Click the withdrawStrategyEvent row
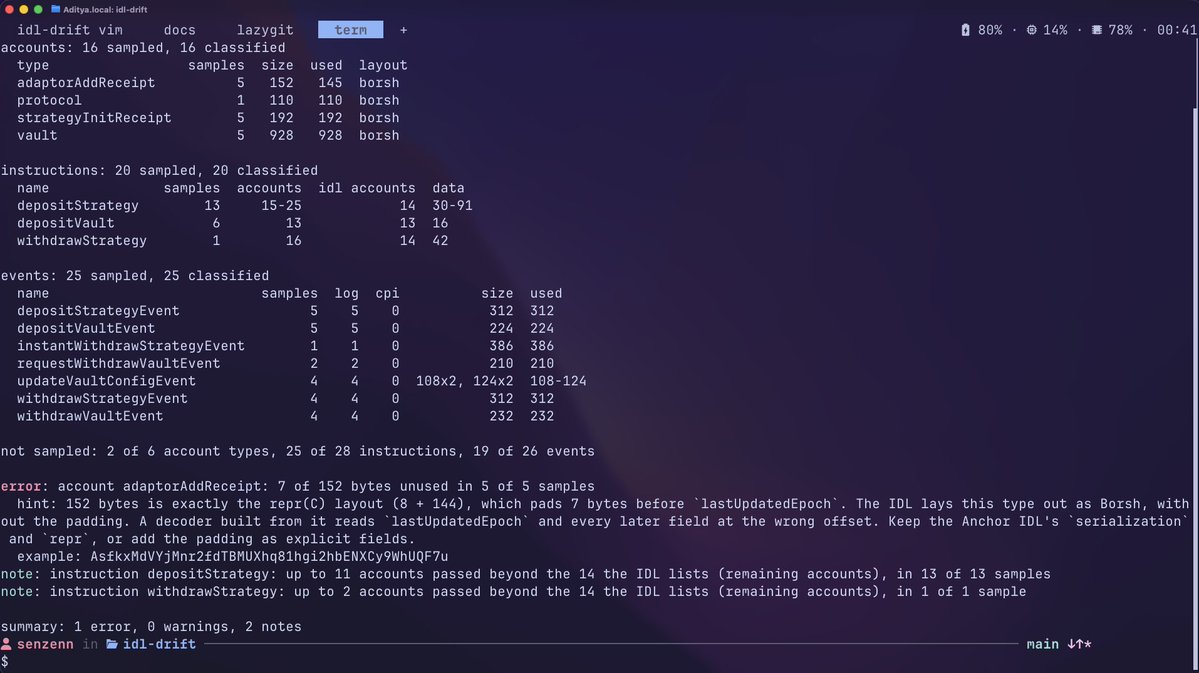 (x=285, y=399)
